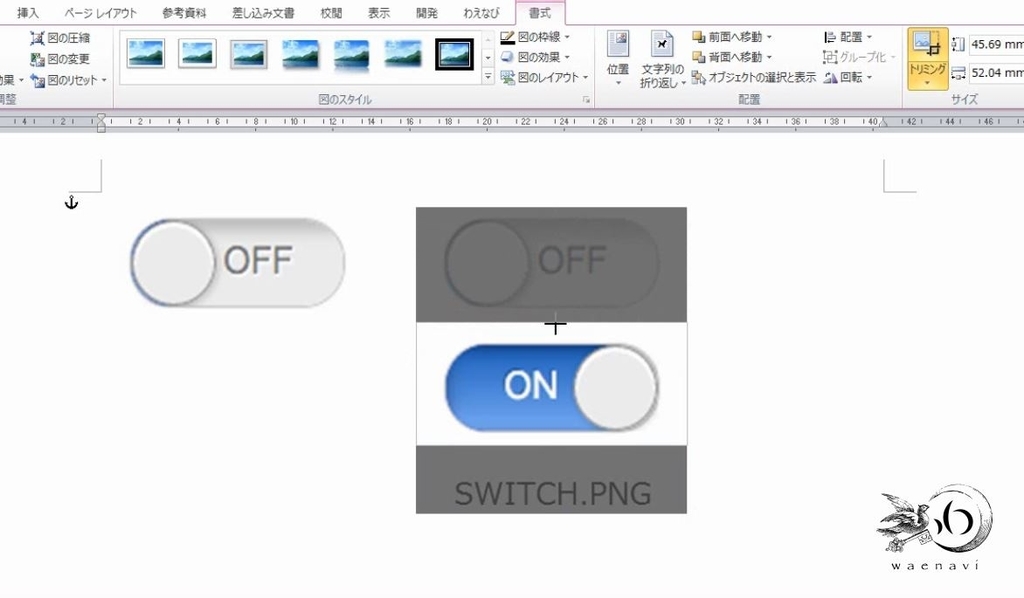Open the 図のスタイル dialog launcher
Viewport: 1024px width, 598px height.
586,100
